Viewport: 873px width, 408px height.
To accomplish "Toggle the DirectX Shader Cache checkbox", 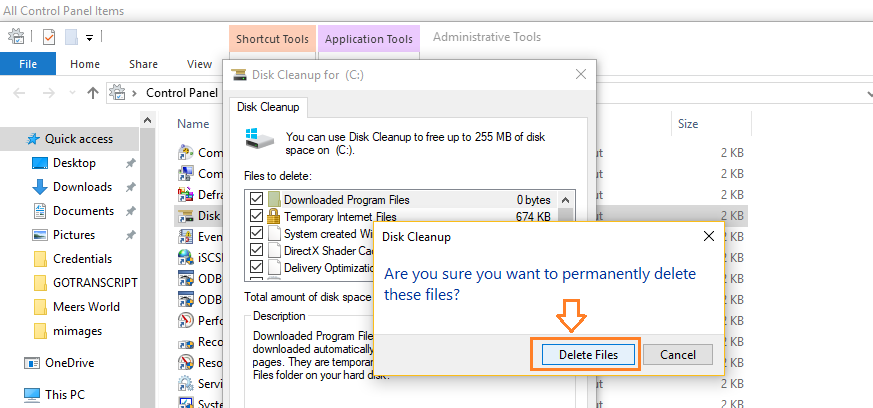I will [x=257, y=250].
